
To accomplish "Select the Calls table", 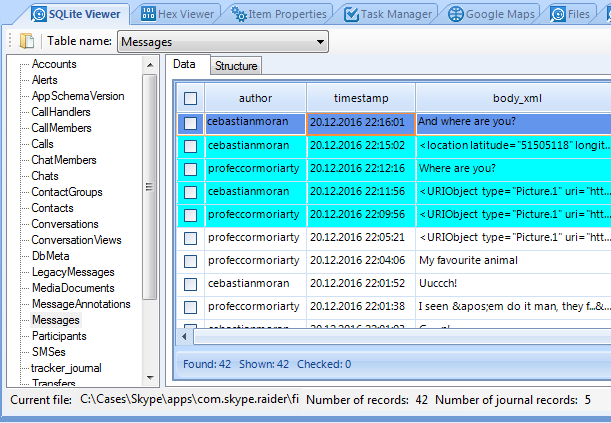I will coord(42,144).
